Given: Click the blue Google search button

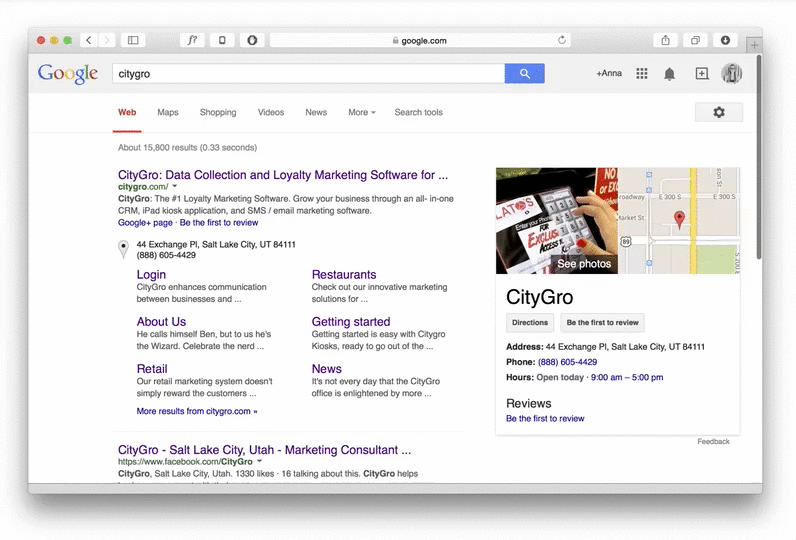Looking at the screenshot, I should 524,74.
